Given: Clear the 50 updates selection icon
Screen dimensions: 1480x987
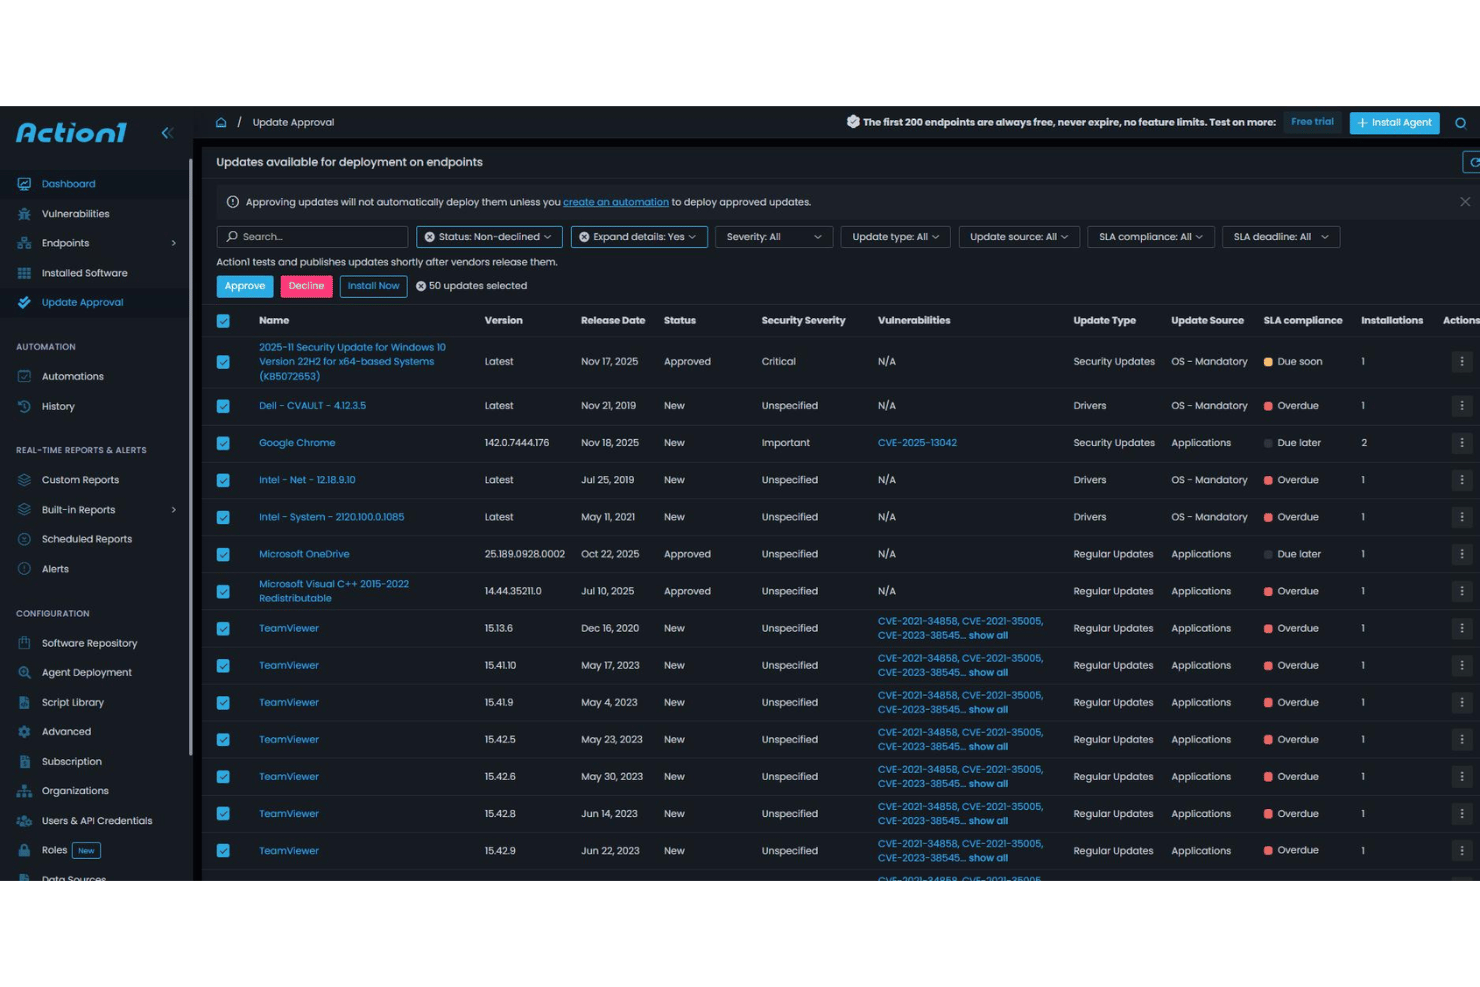Looking at the screenshot, I should click(421, 286).
